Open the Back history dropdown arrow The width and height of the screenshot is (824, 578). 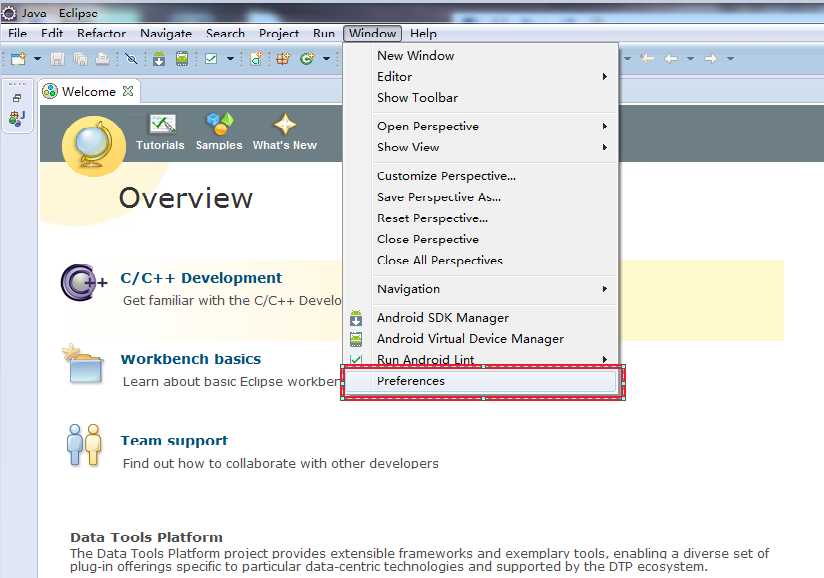click(x=691, y=58)
